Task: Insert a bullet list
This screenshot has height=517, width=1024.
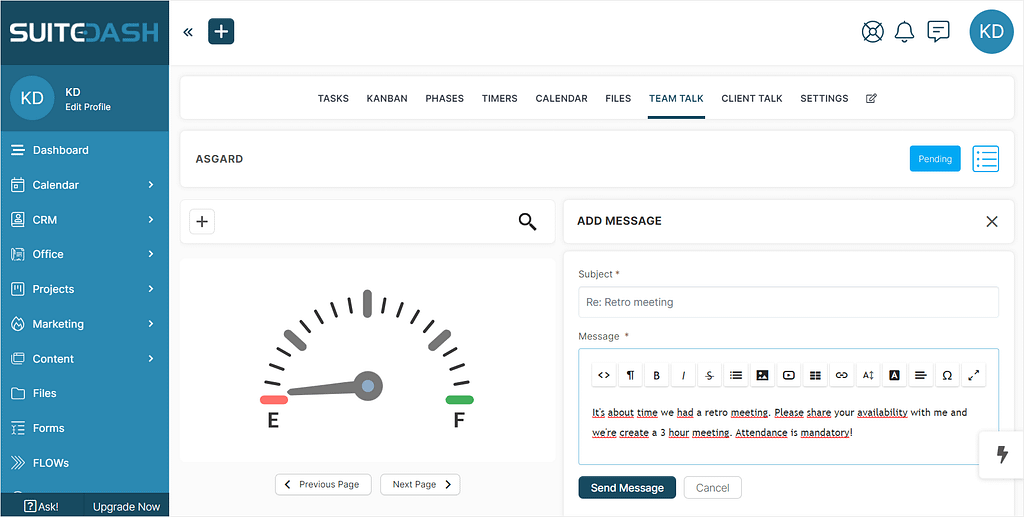Action: (736, 375)
